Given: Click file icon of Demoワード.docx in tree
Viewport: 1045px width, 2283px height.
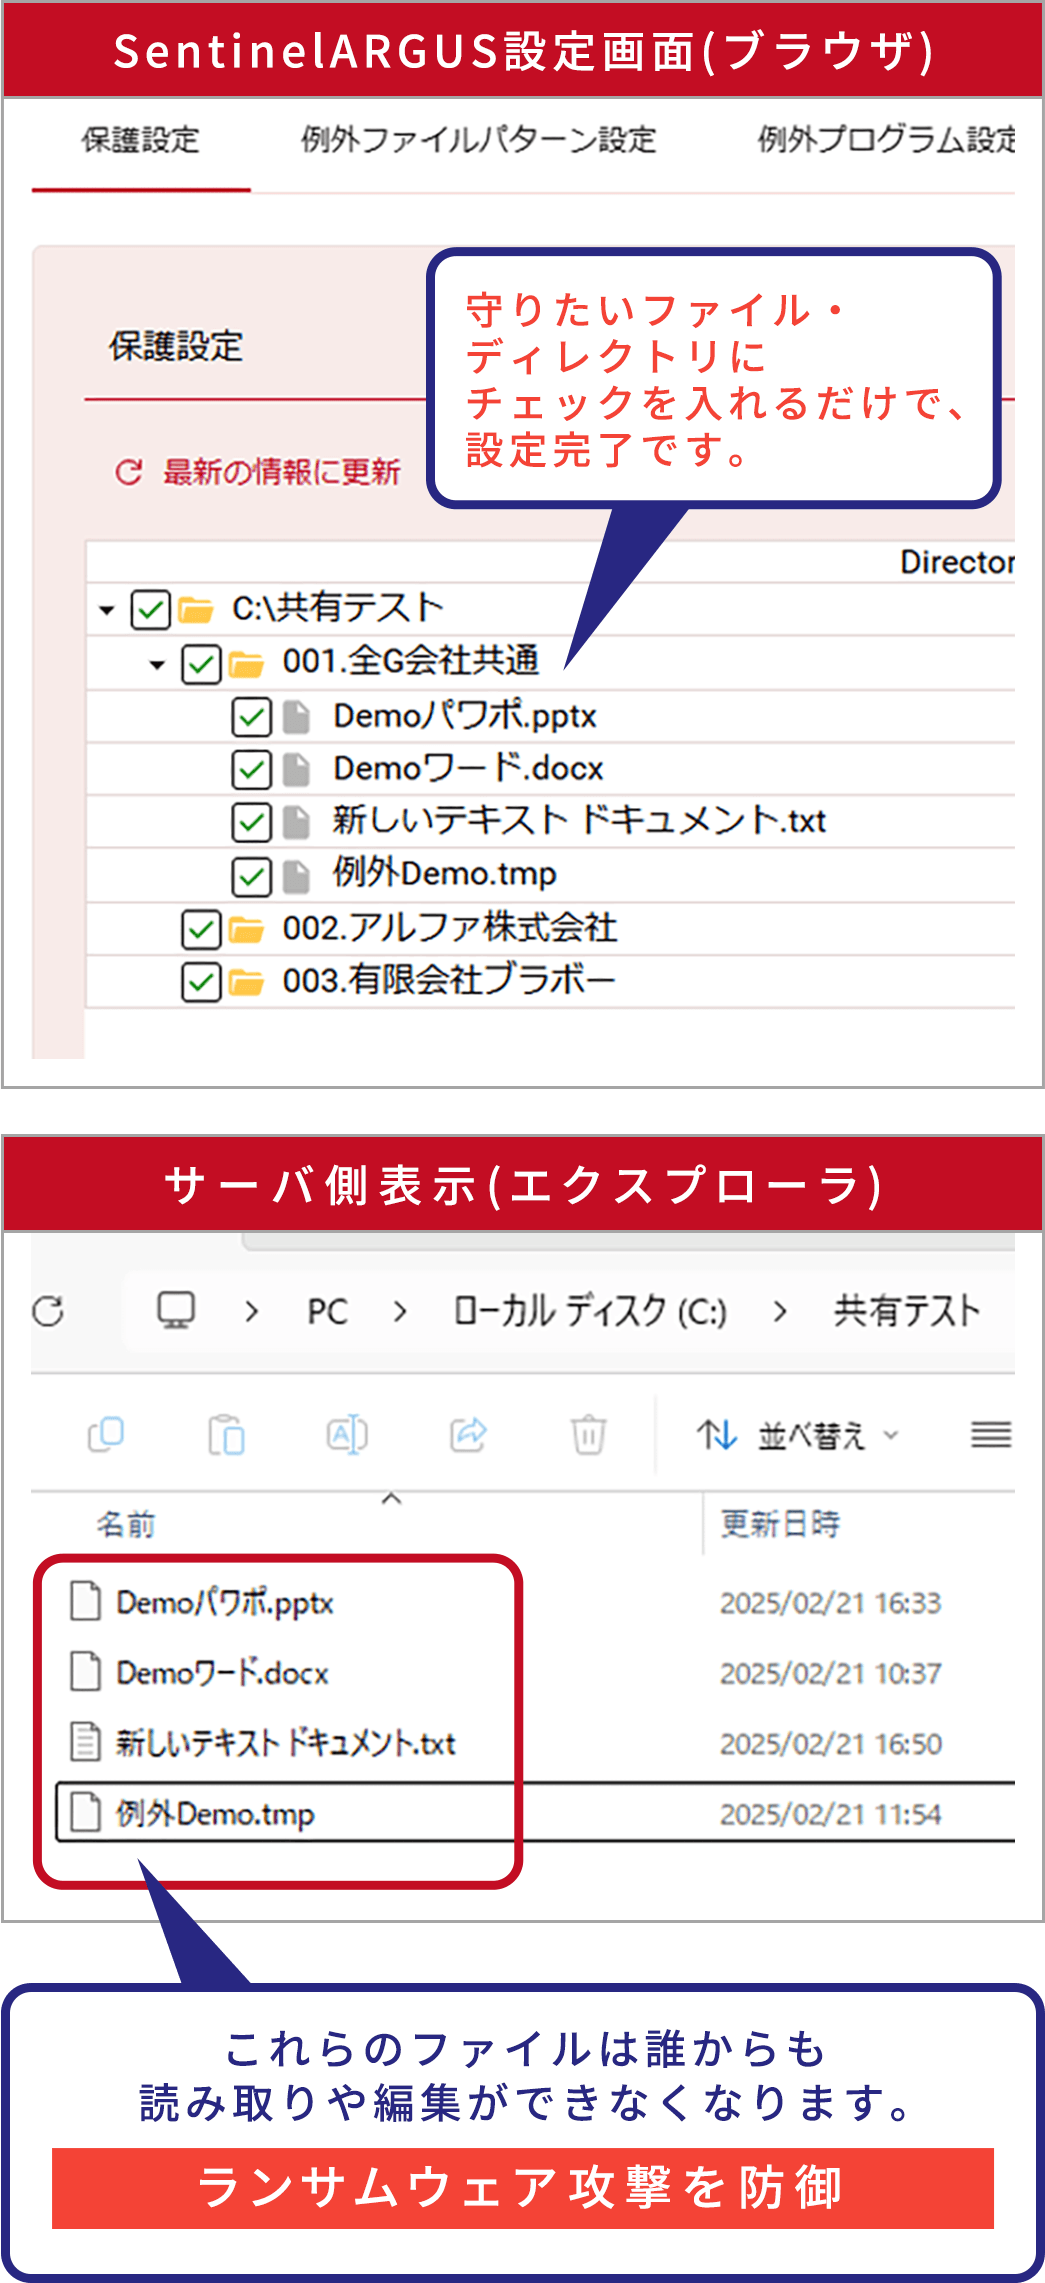Looking at the screenshot, I should (x=295, y=769).
